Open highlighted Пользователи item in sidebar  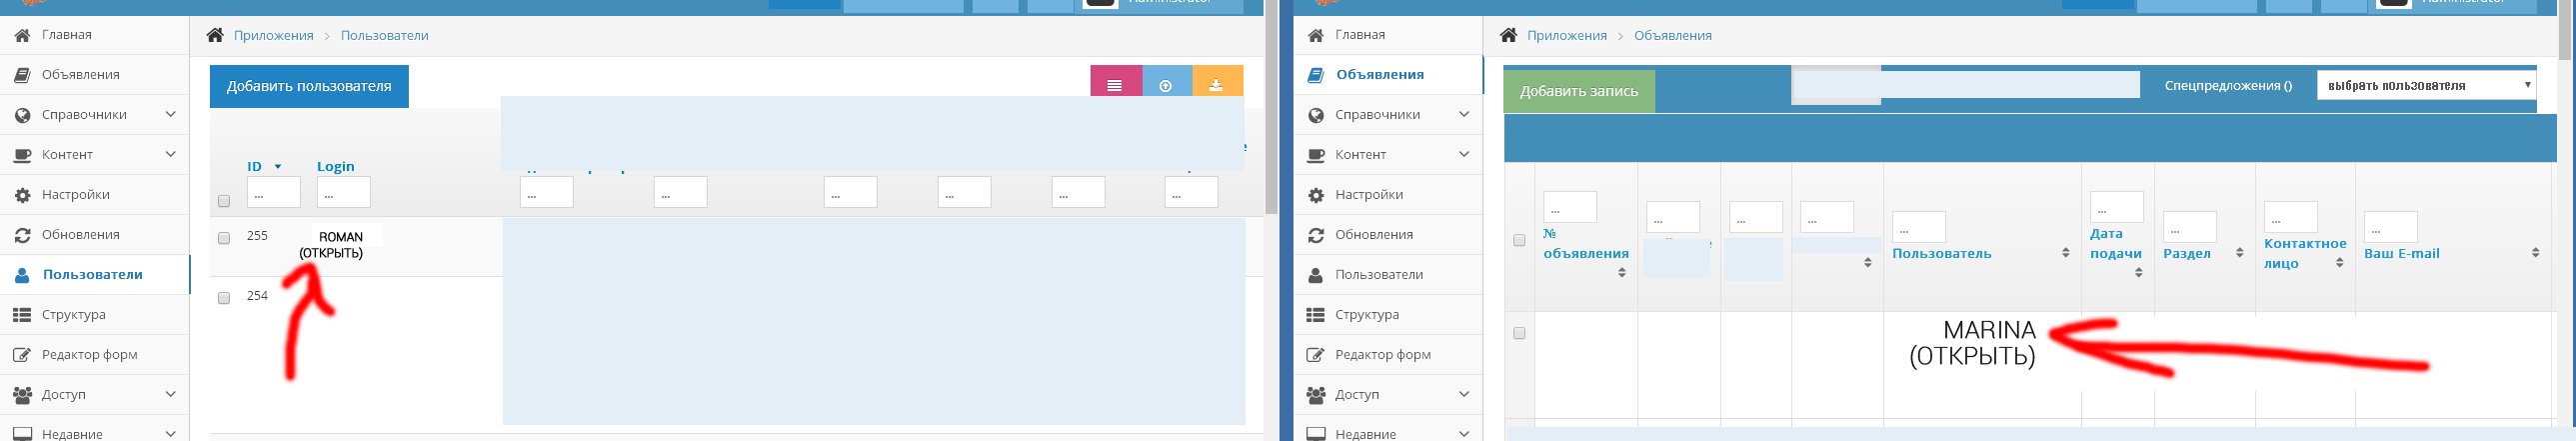[x=92, y=274]
